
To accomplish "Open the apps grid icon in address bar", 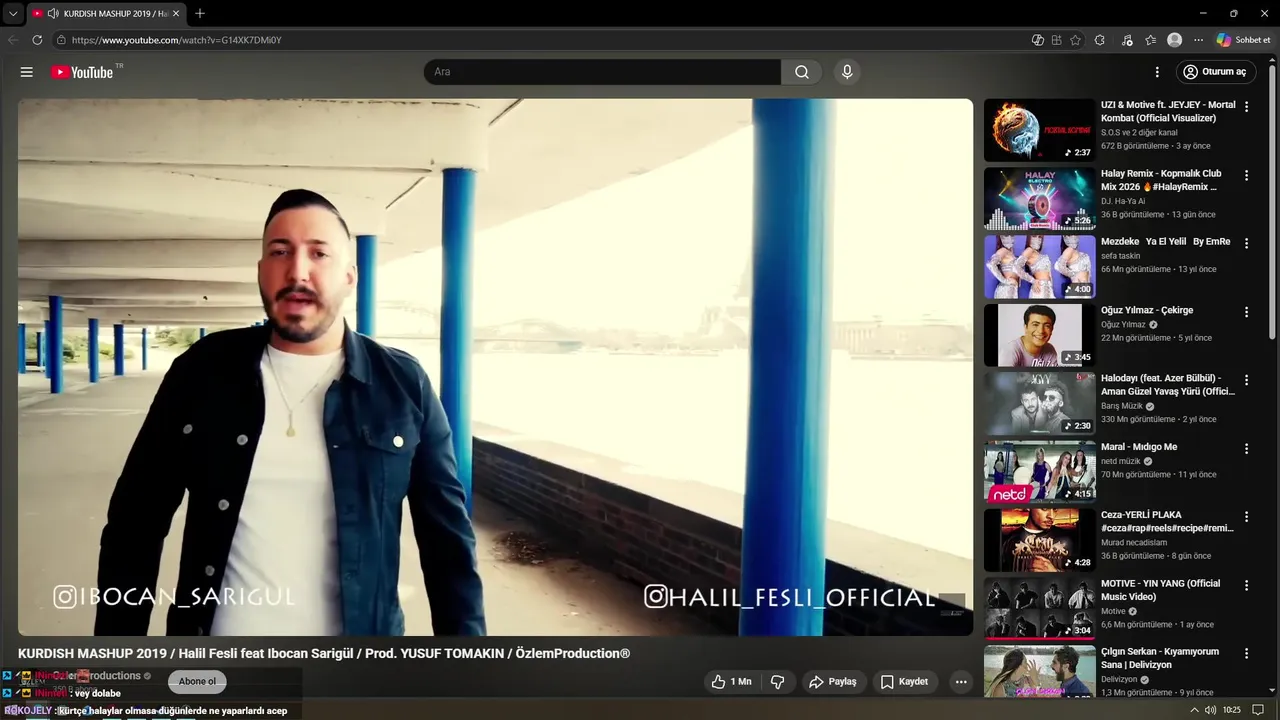I will [x=1056, y=40].
